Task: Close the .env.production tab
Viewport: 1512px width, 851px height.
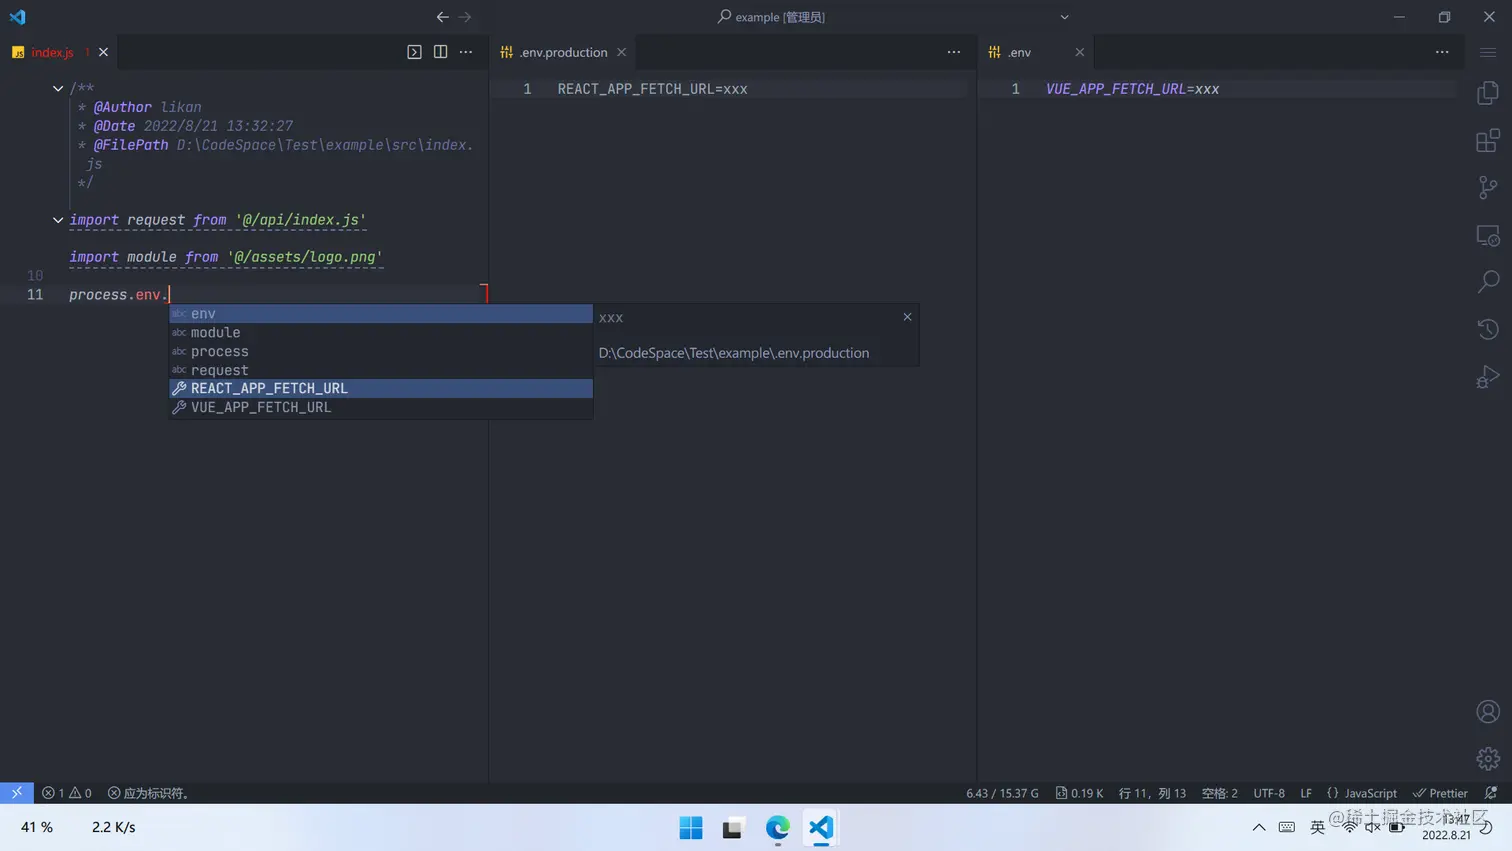Action: pyautogui.click(x=622, y=52)
